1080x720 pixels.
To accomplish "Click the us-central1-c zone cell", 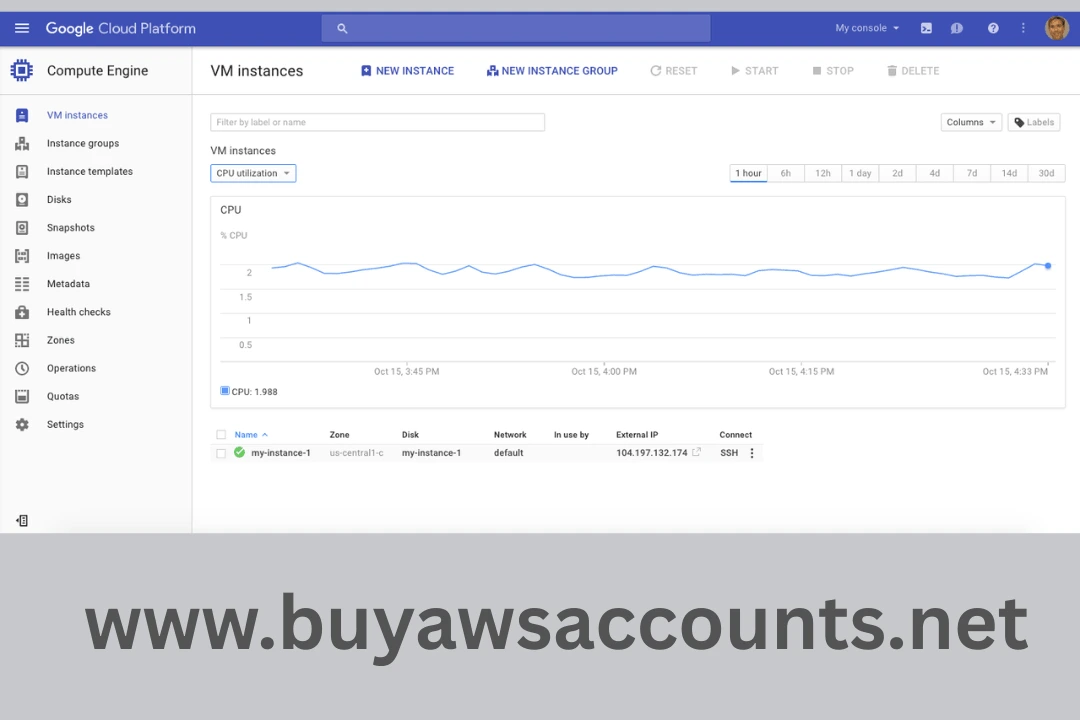I will click(x=356, y=453).
